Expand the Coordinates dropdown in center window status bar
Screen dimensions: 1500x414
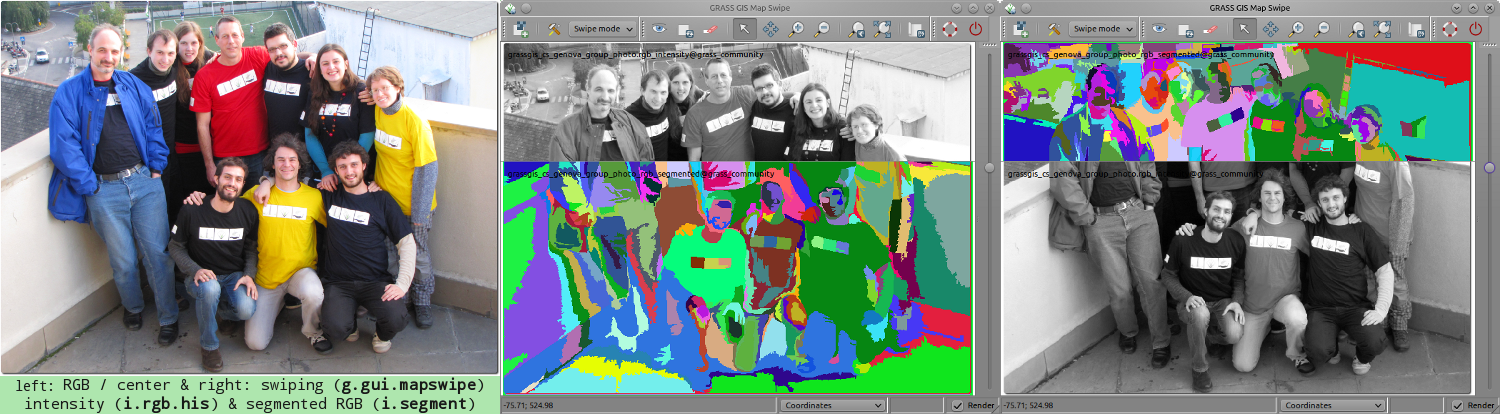(832, 405)
